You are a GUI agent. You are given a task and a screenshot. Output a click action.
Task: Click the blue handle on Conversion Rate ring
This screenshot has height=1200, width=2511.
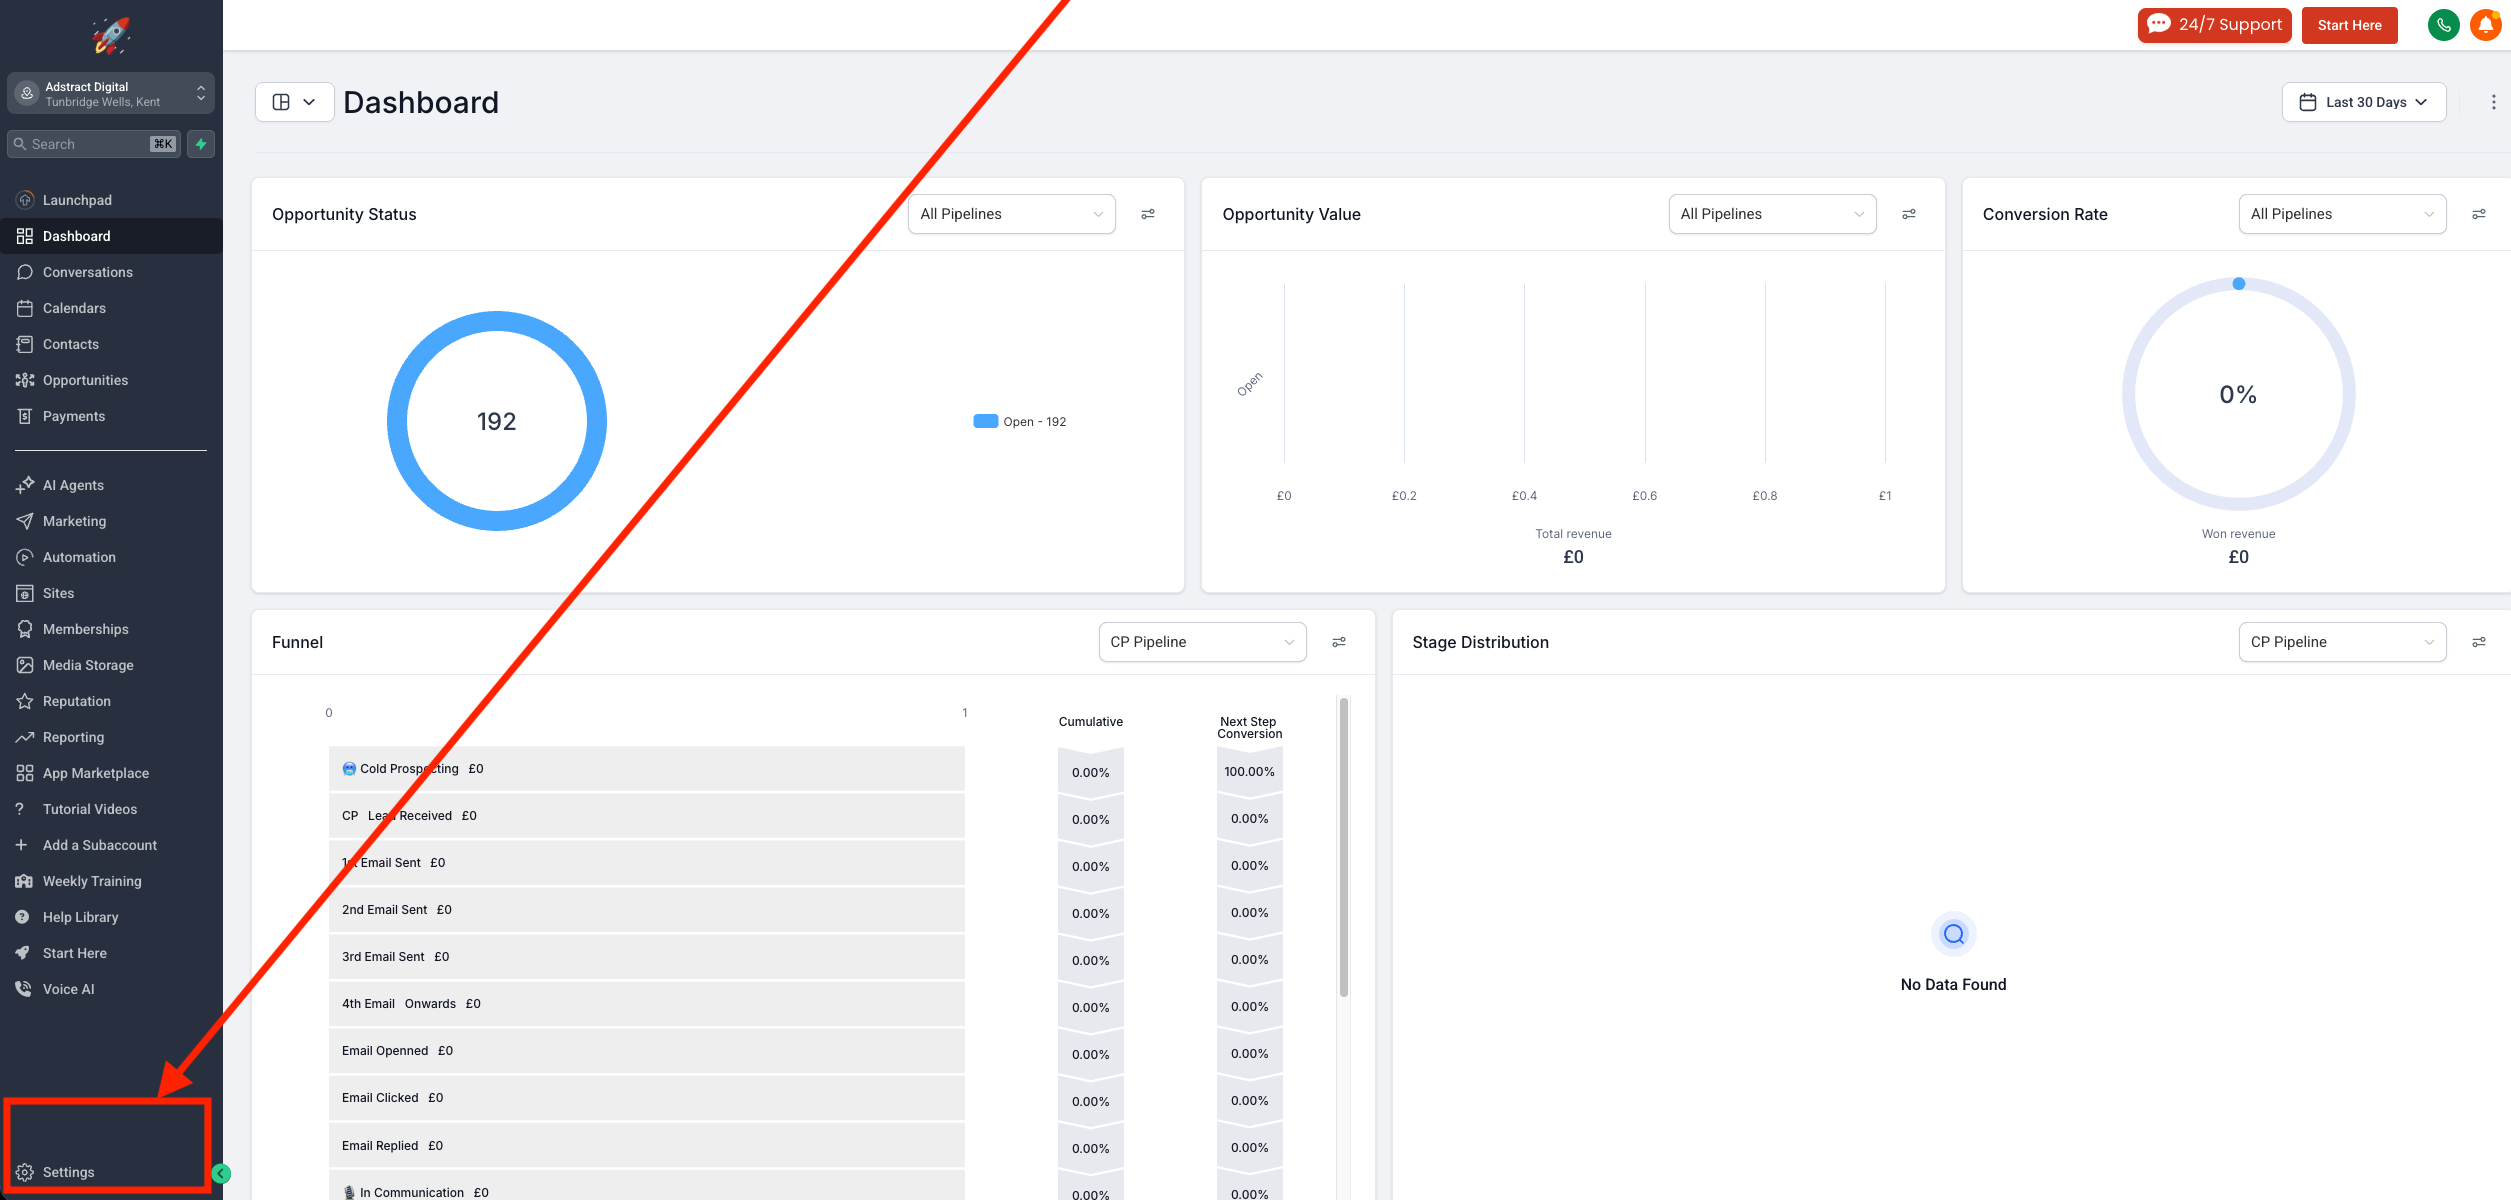point(2239,284)
